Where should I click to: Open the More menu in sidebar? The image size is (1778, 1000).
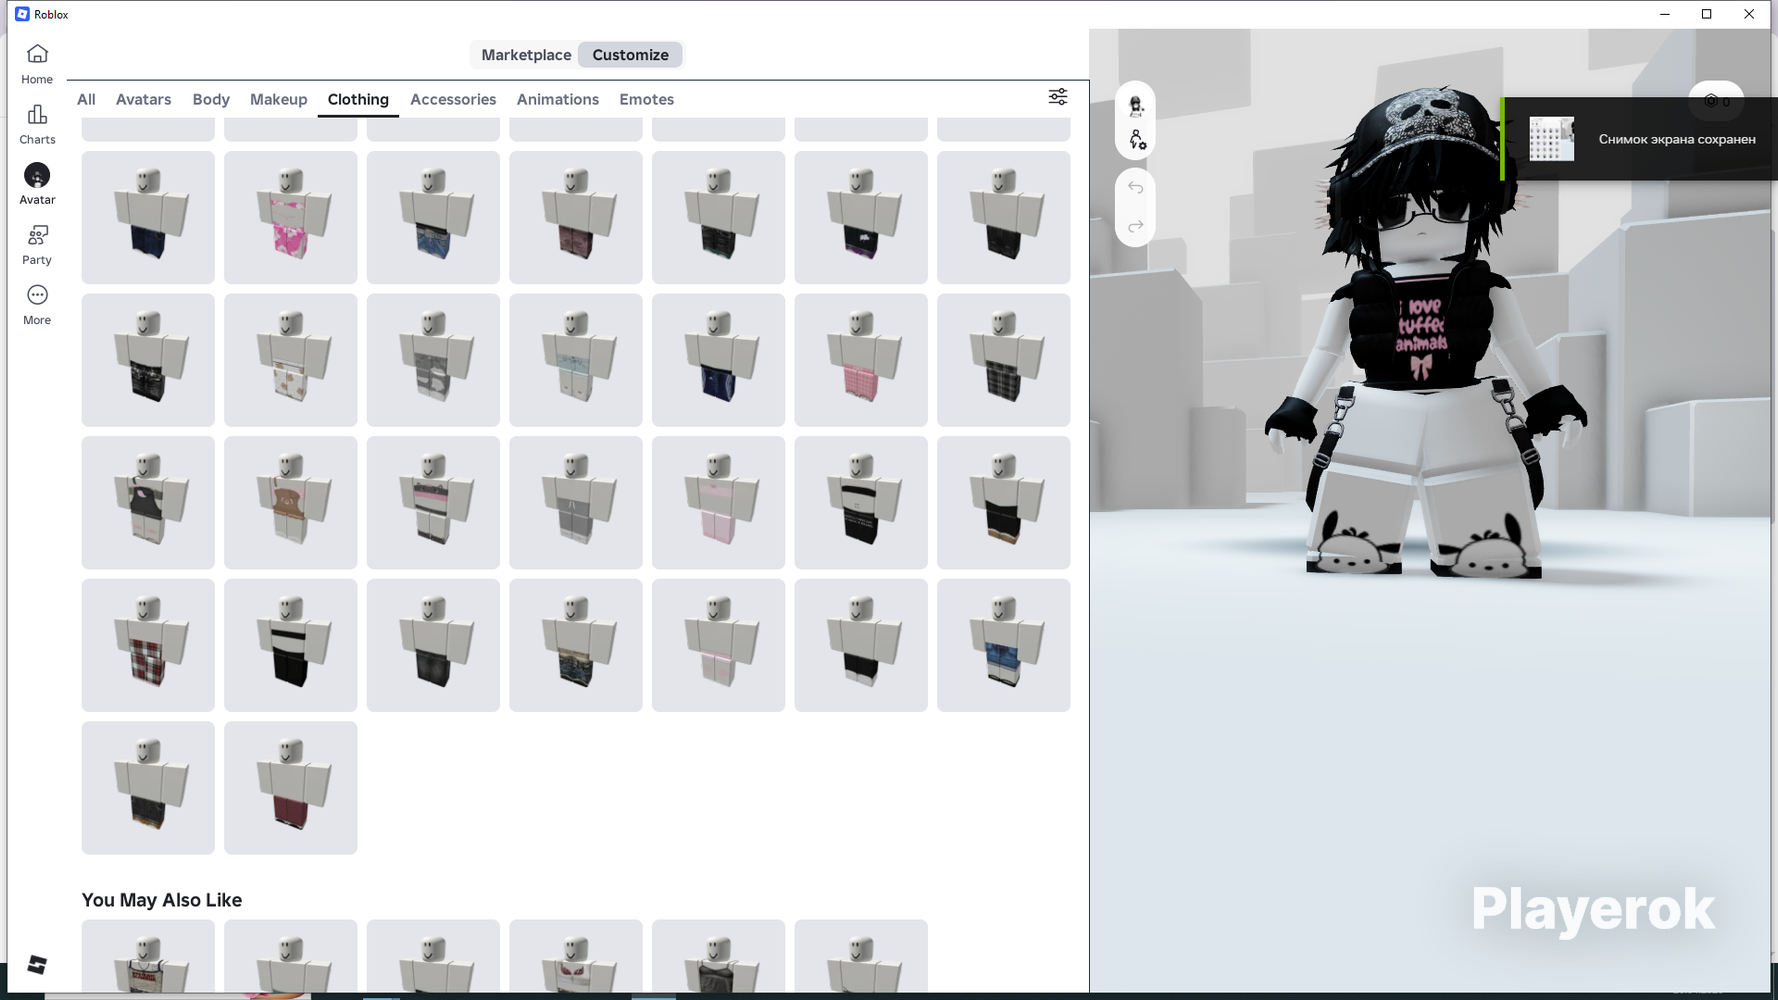37,304
